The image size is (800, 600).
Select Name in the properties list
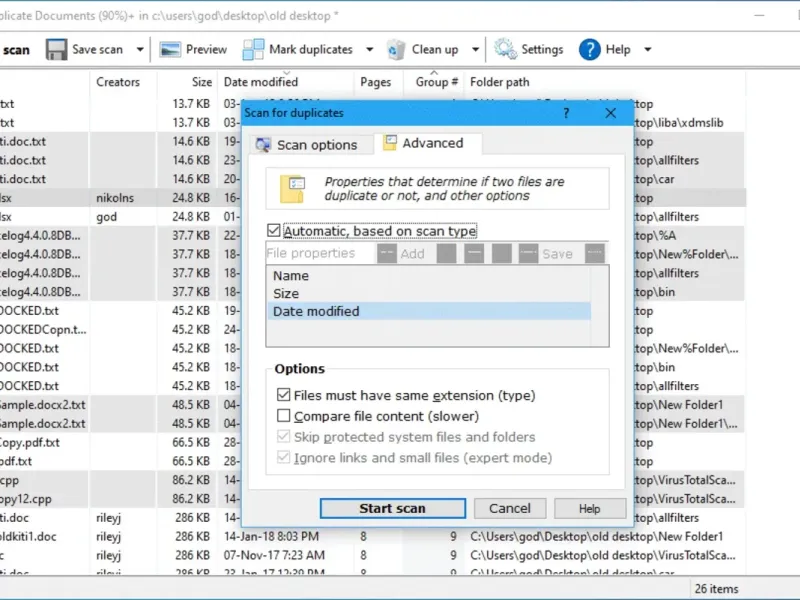[x=429, y=276]
